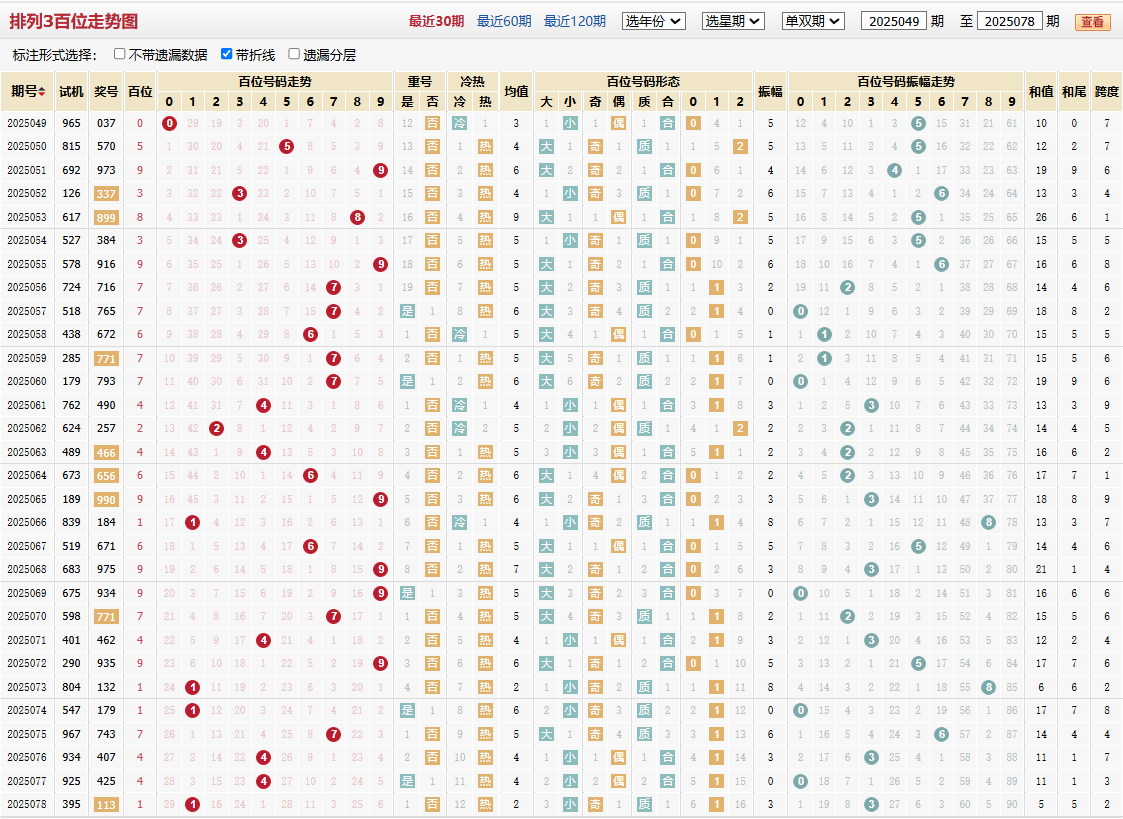This screenshot has height=819, width=1123.
Task: Click the 否 marker in row 2025049
Action: click(x=433, y=123)
